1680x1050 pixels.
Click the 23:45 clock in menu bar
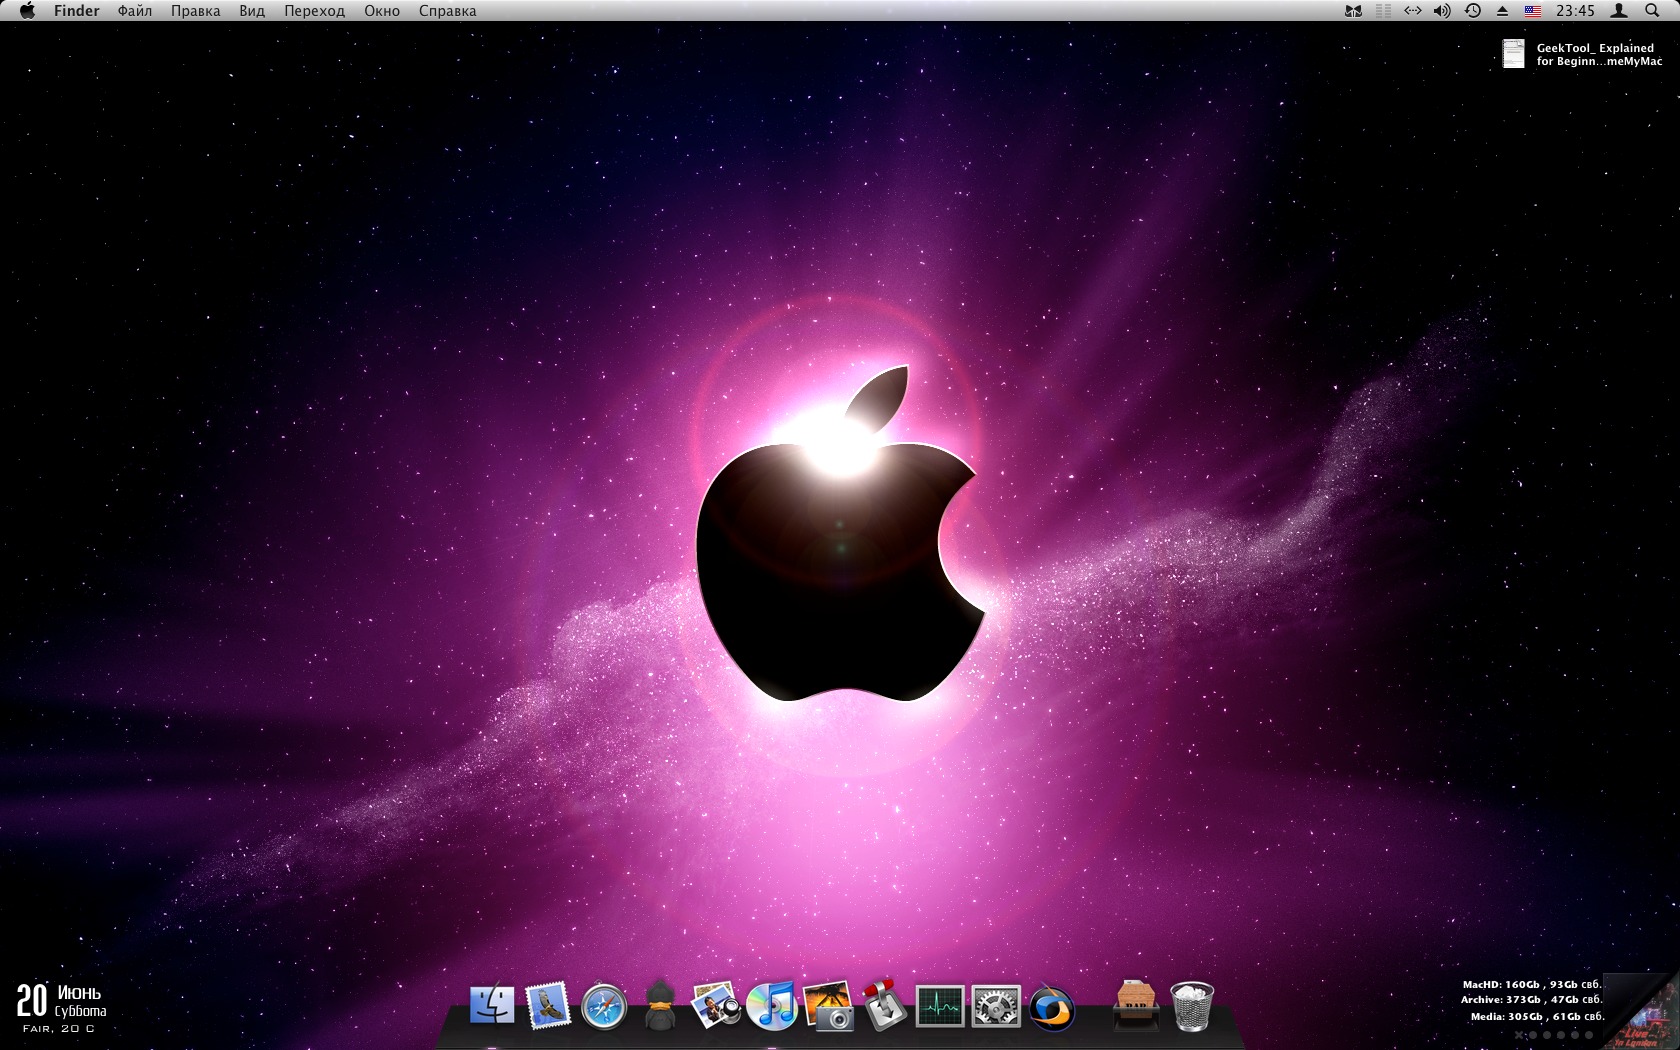[x=1575, y=11]
